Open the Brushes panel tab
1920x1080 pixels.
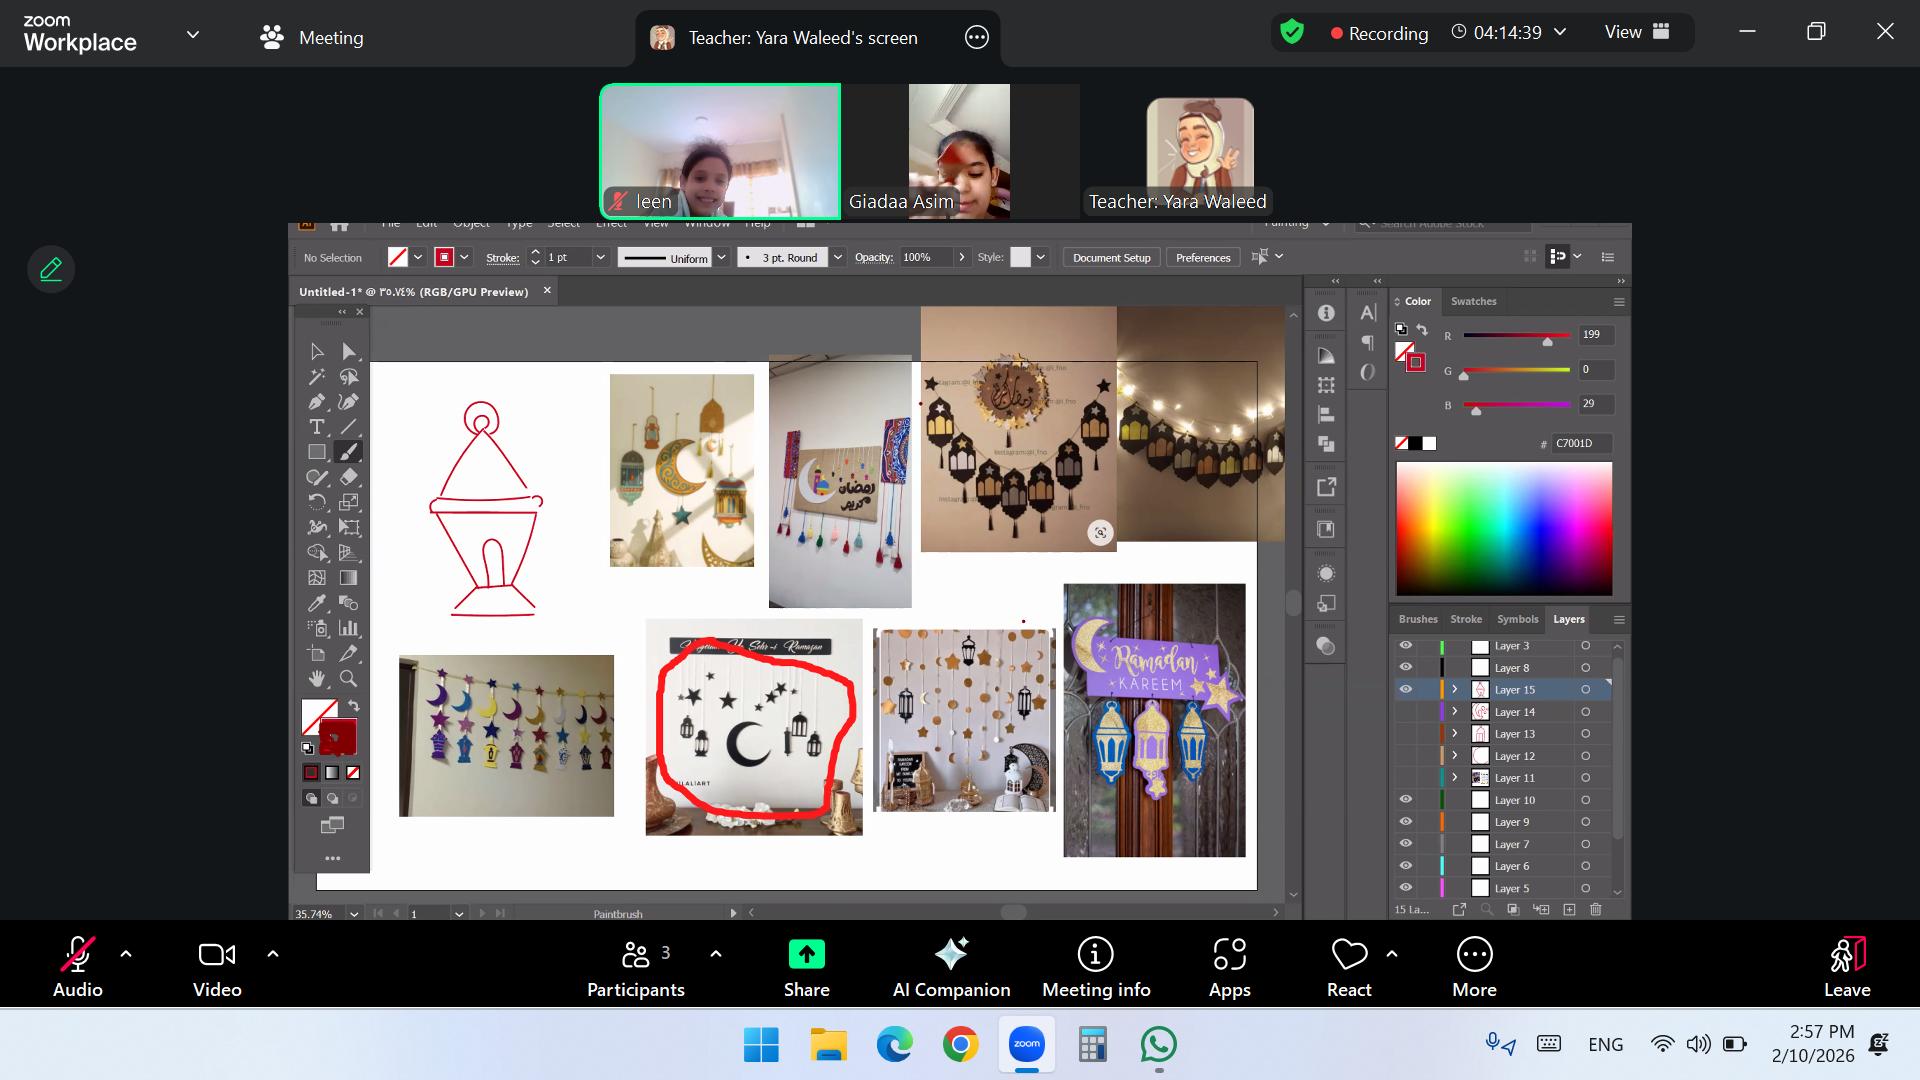coord(1417,619)
